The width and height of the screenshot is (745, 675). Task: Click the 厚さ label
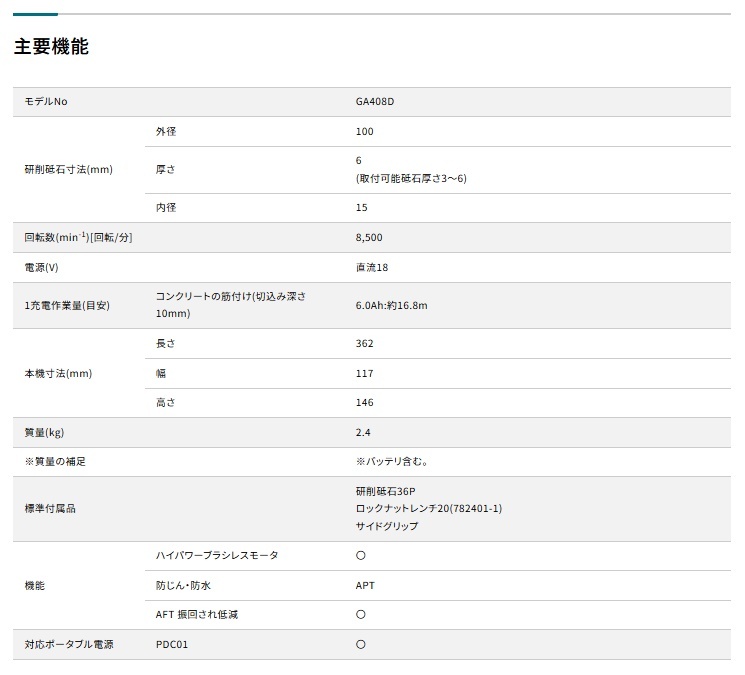pos(166,170)
